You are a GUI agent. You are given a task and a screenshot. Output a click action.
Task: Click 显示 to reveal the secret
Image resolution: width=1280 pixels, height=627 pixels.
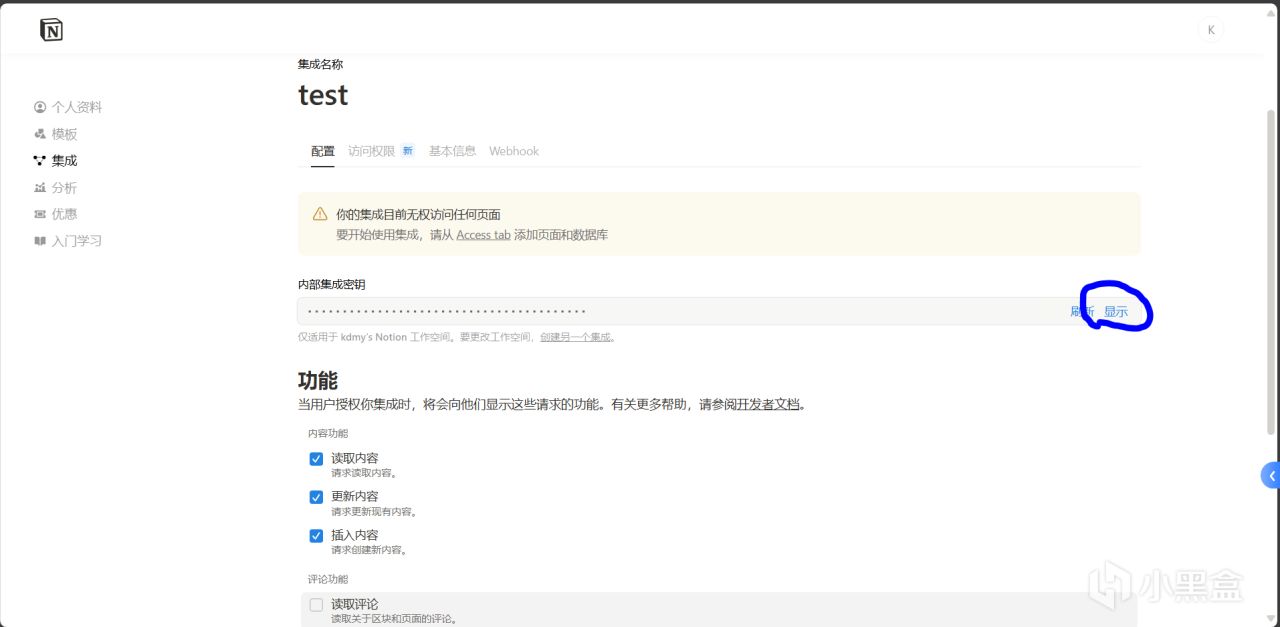pyautogui.click(x=1116, y=311)
